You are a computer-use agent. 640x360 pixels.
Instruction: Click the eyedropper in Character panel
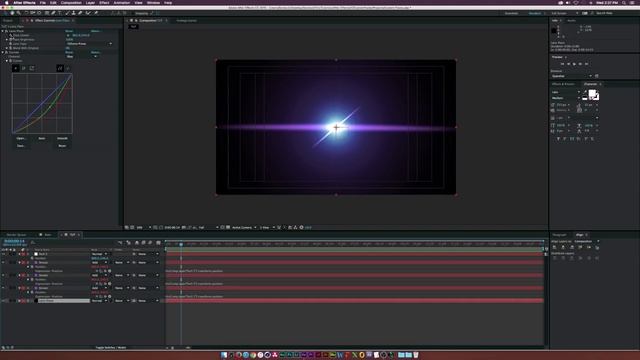tap(584, 92)
